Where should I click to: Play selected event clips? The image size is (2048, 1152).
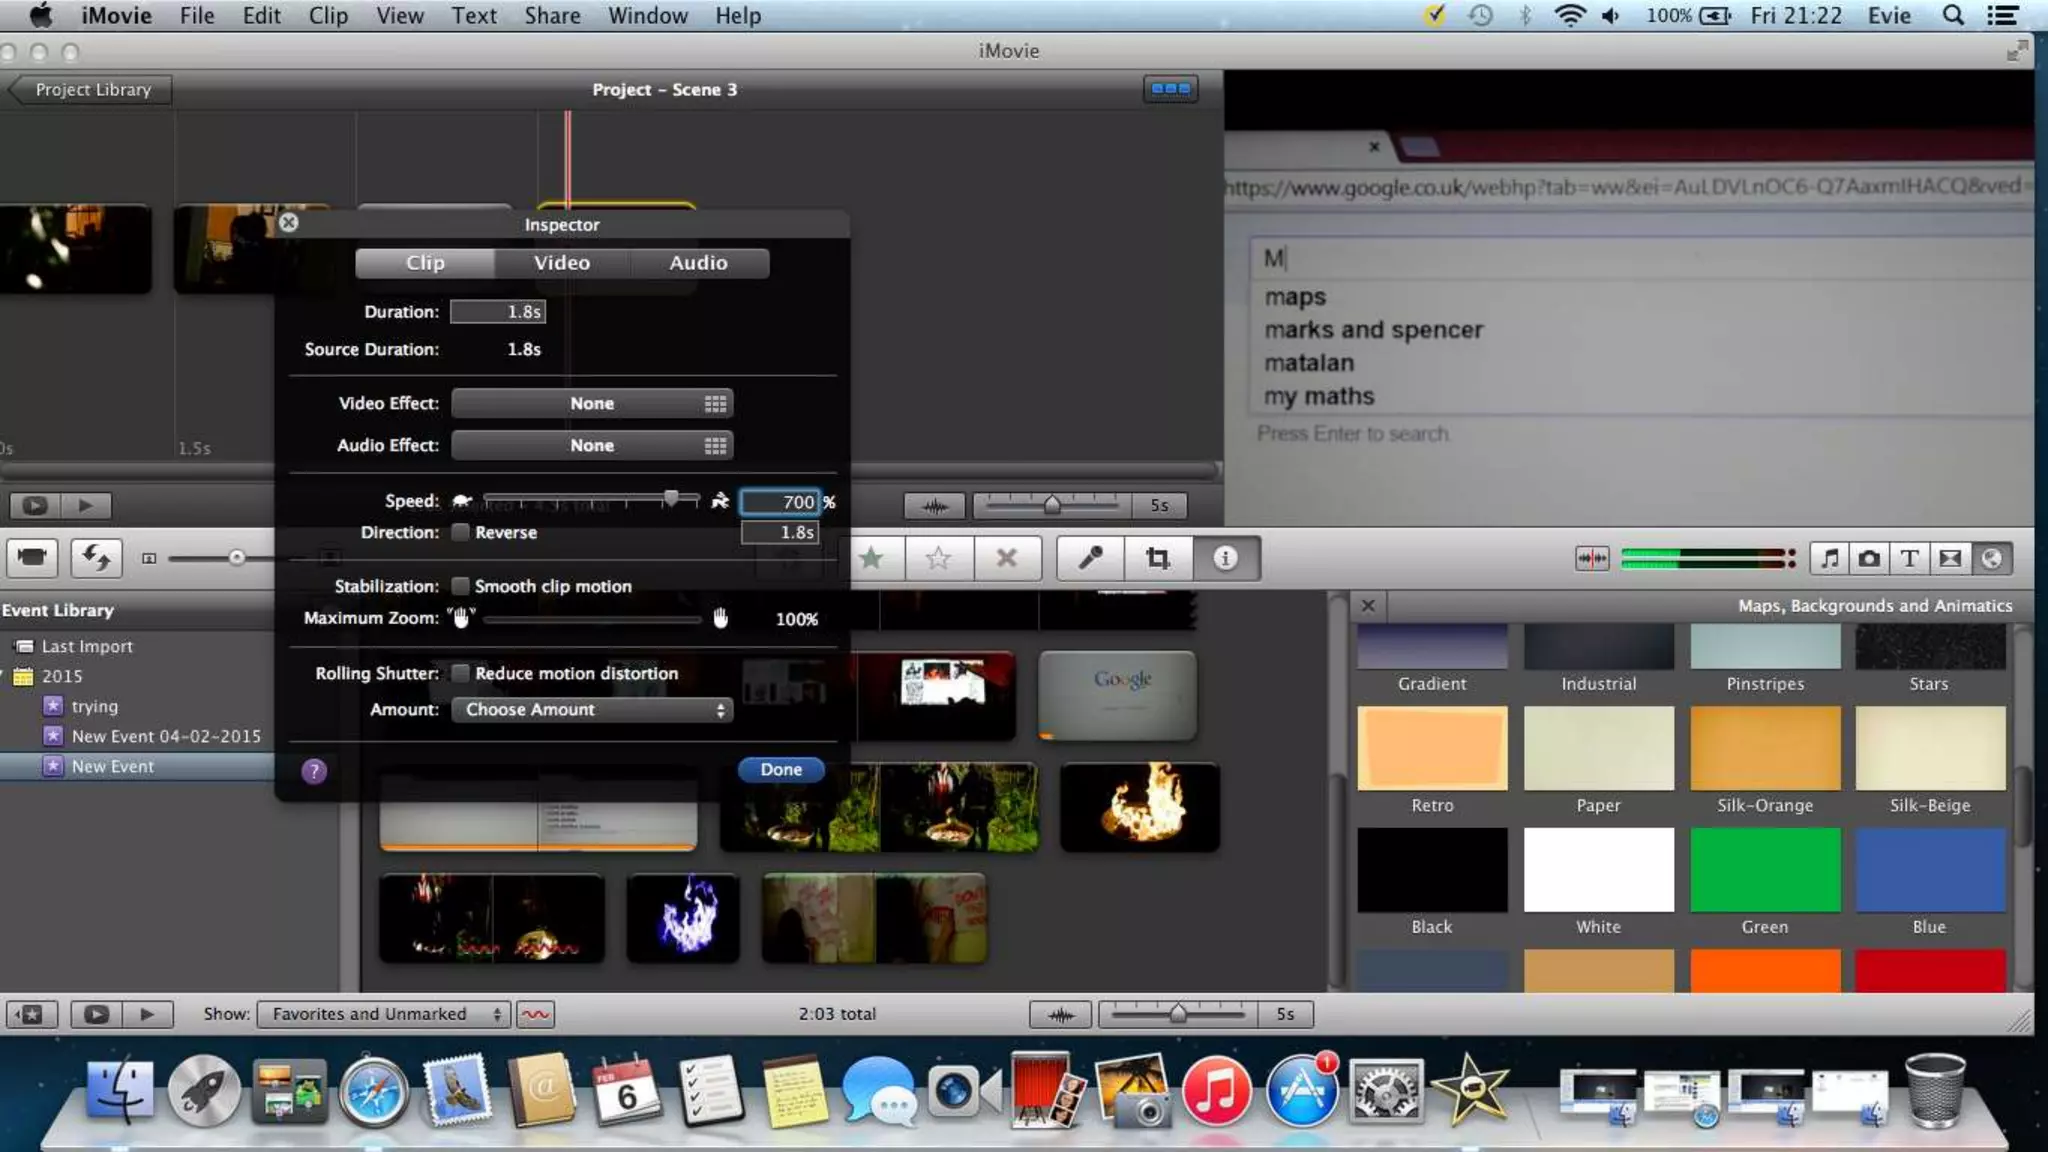[147, 1014]
